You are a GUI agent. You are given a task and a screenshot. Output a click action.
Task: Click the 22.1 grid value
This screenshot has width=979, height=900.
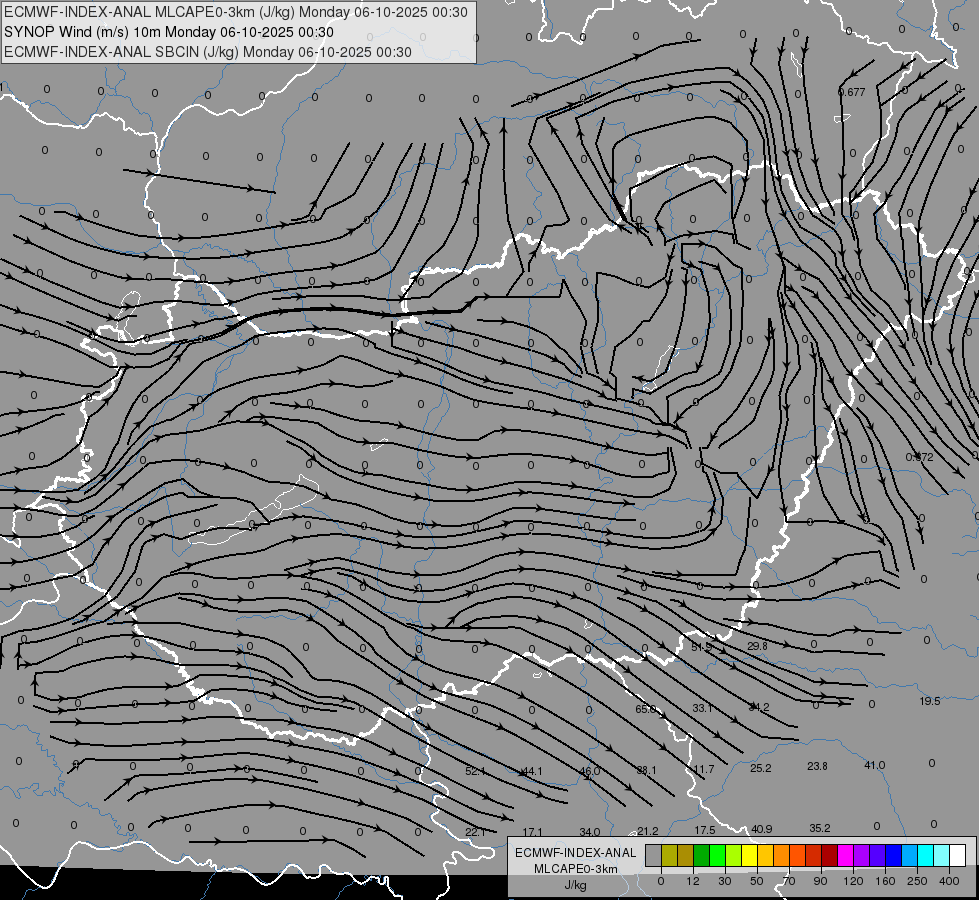point(476,832)
